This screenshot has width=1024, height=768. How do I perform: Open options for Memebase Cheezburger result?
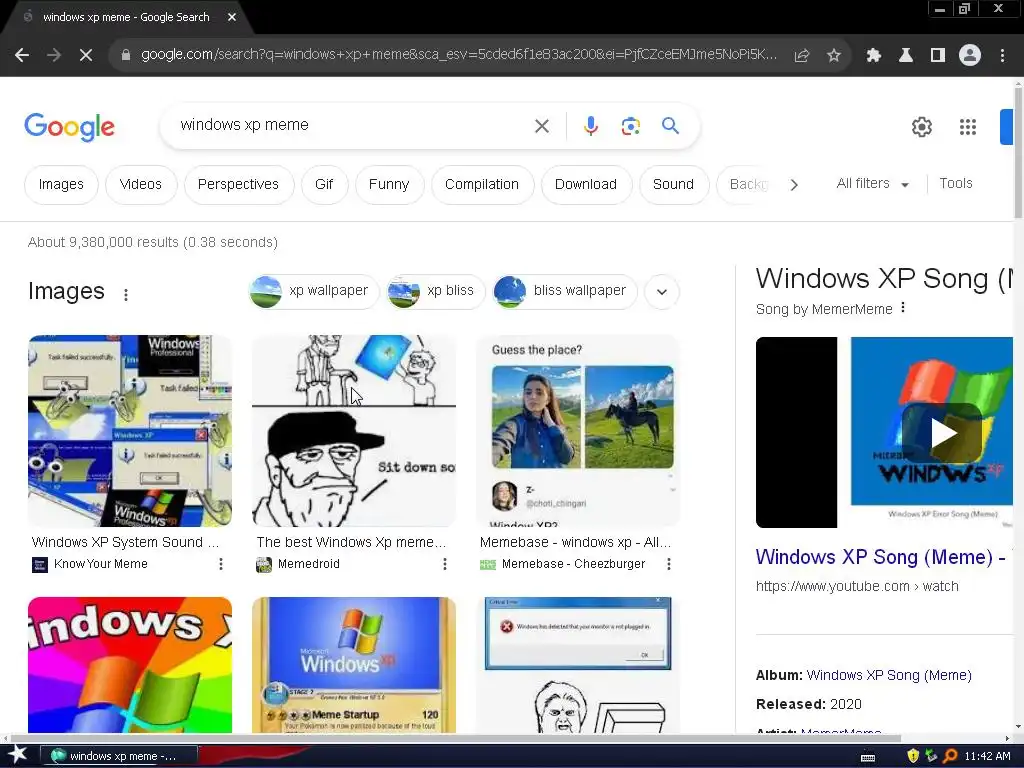(x=669, y=564)
